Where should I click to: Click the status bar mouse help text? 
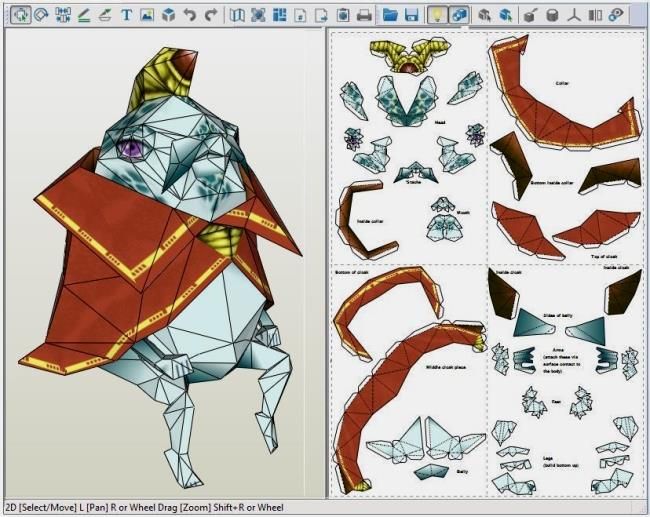(144, 507)
